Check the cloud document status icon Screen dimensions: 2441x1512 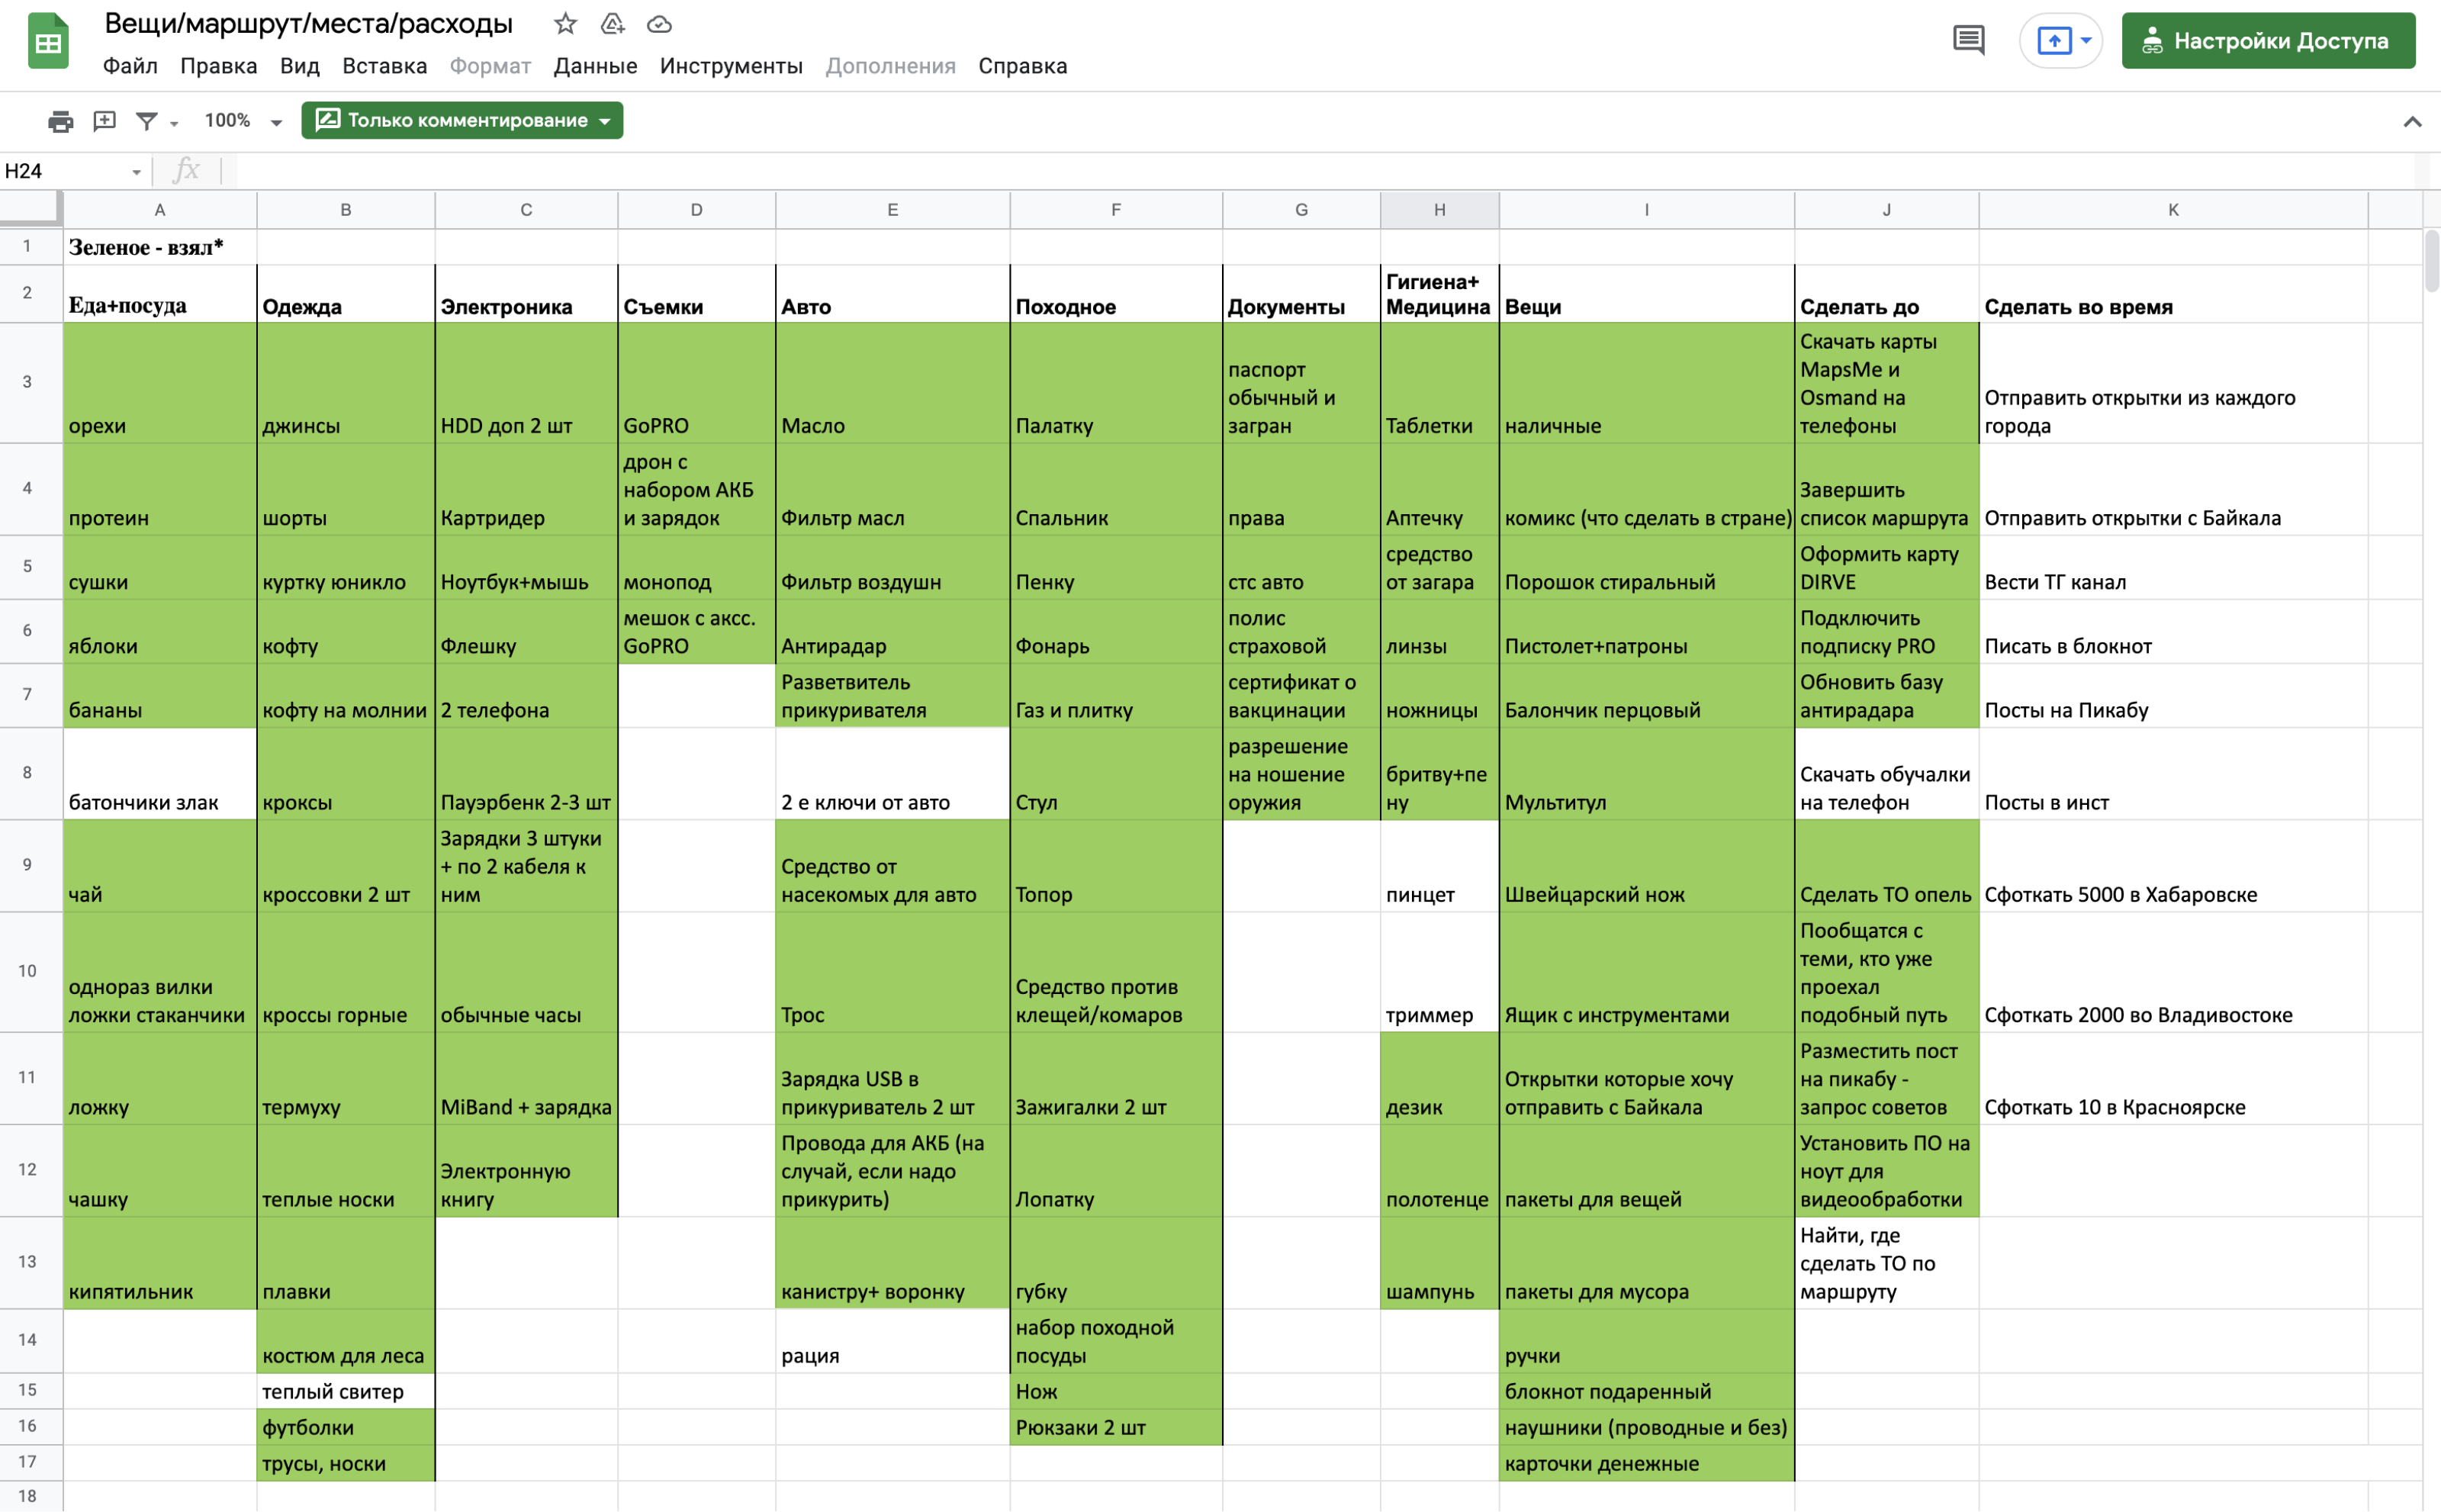coord(659,24)
